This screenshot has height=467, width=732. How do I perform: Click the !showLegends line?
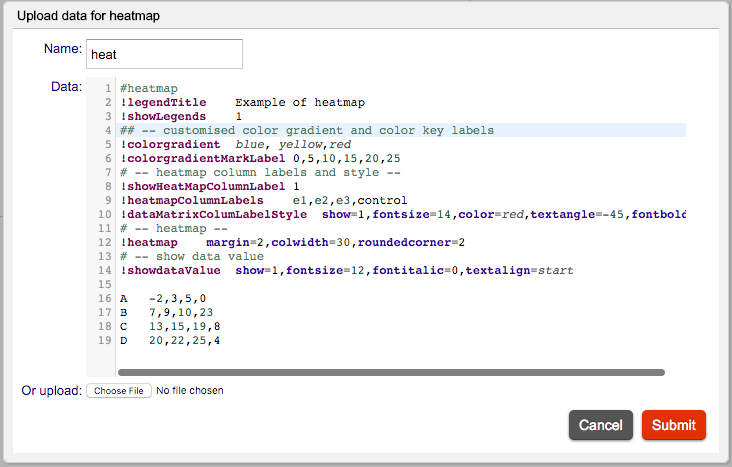[x=181, y=116]
